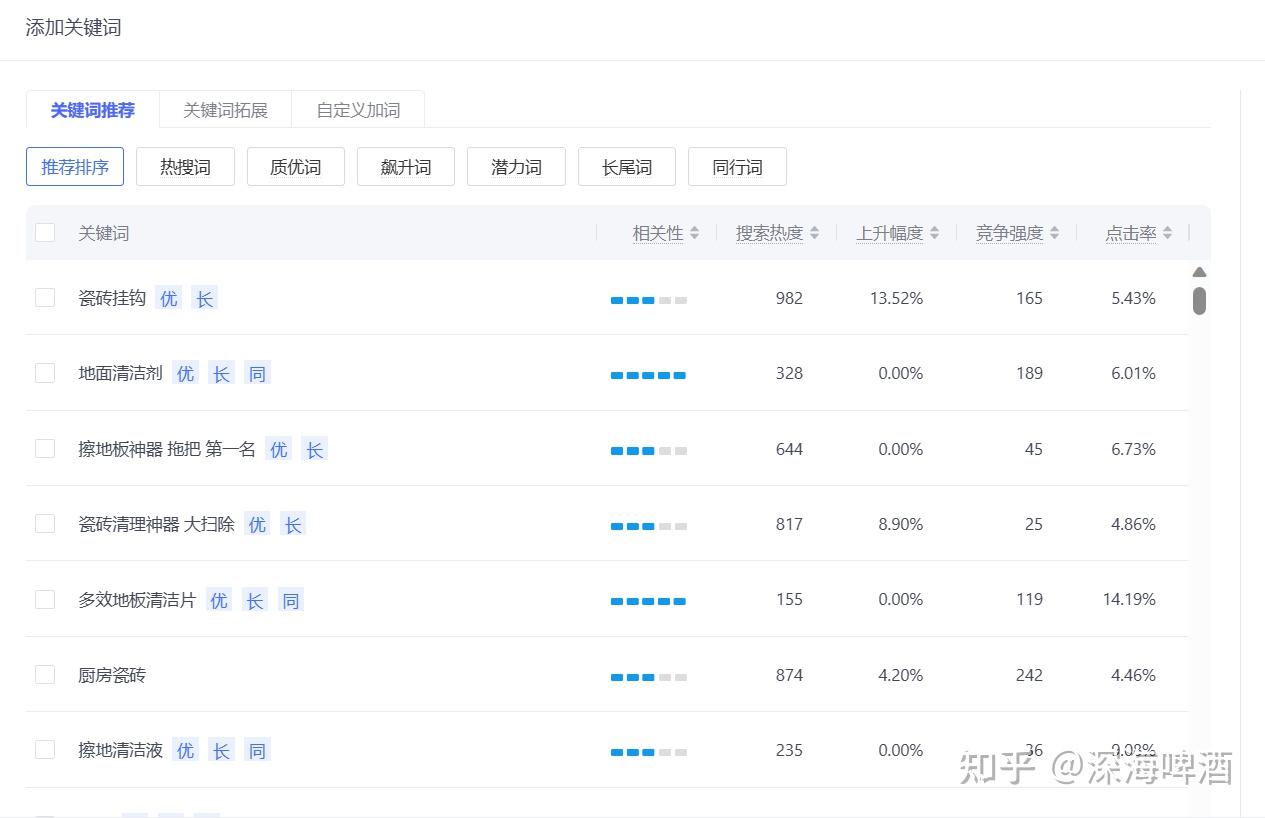Click rise value 13.52%
The image size is (1265, 818).
point(896,298)
